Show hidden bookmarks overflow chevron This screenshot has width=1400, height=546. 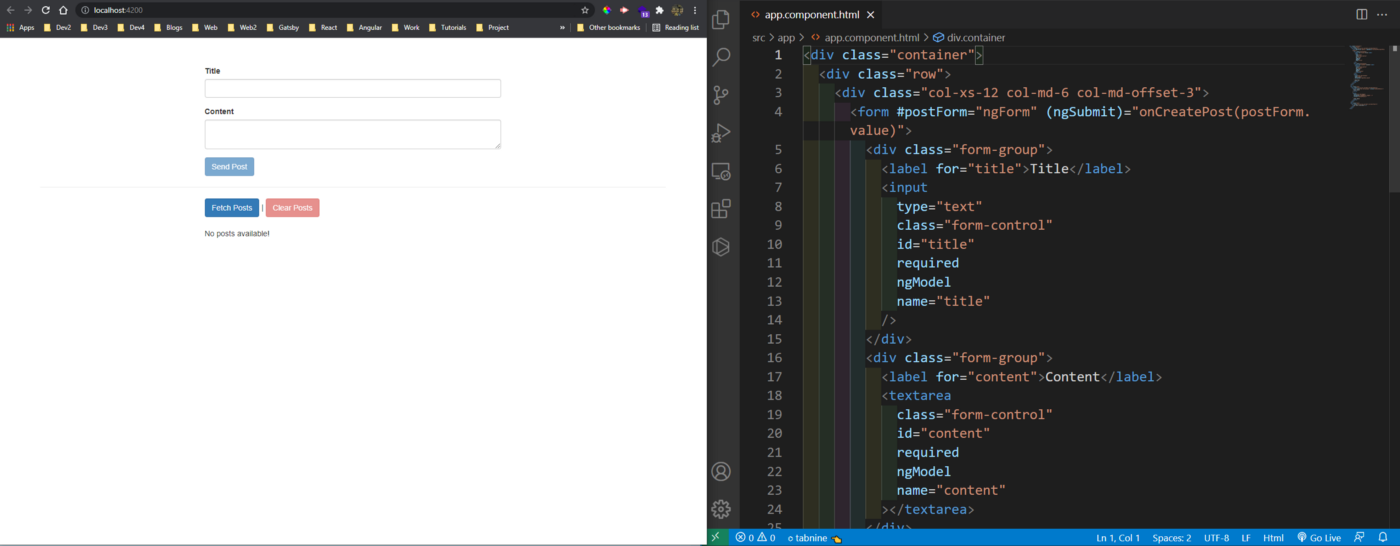562,27
